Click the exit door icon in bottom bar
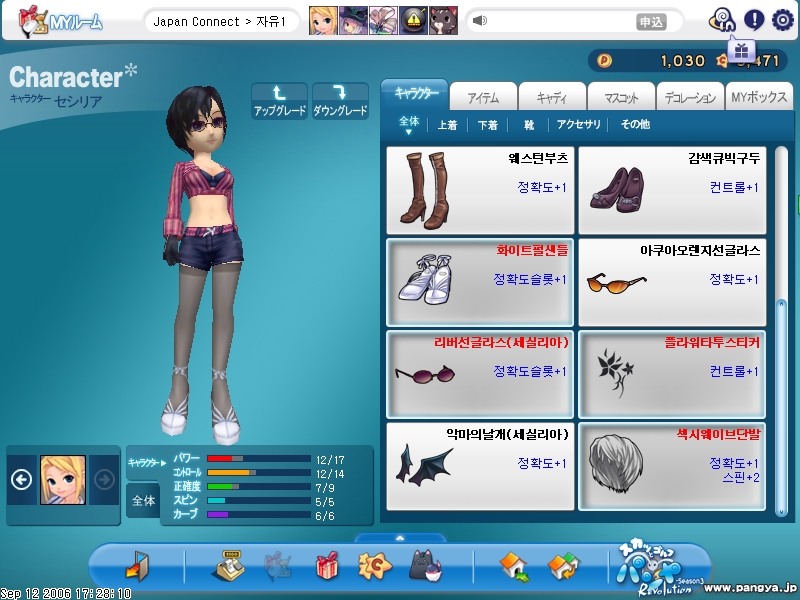This screenshot has height=600, width=800. (x=136, y=568)
